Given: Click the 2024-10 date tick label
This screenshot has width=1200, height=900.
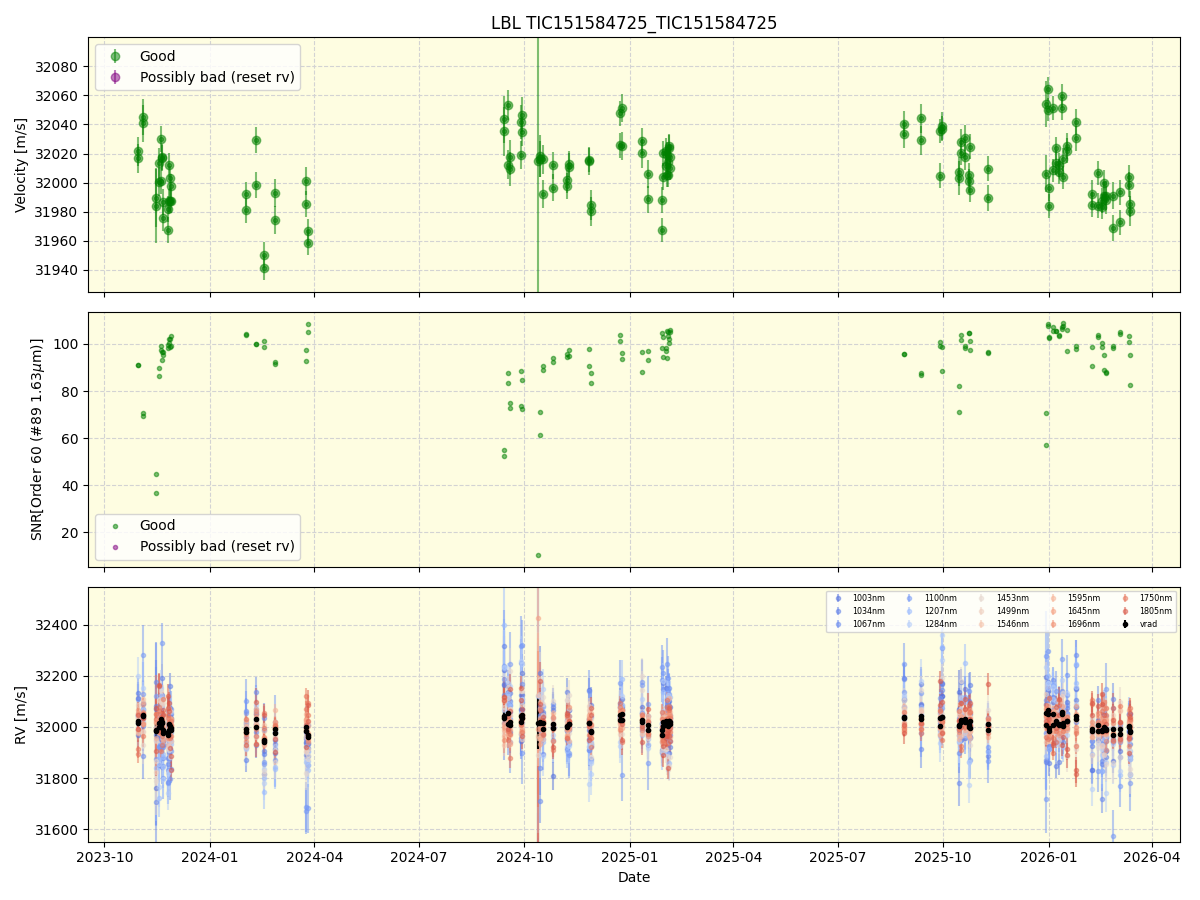Looking at the screenshot, I should pos(524,857).
